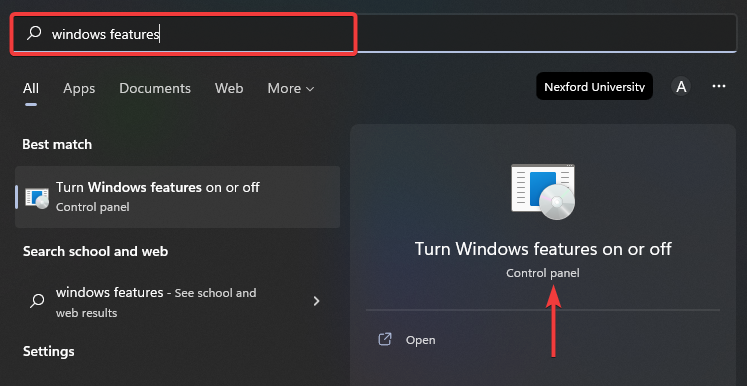747x386 pixels.
Task: Open the Documents filter tab
Action: click(x=155, y=88)
